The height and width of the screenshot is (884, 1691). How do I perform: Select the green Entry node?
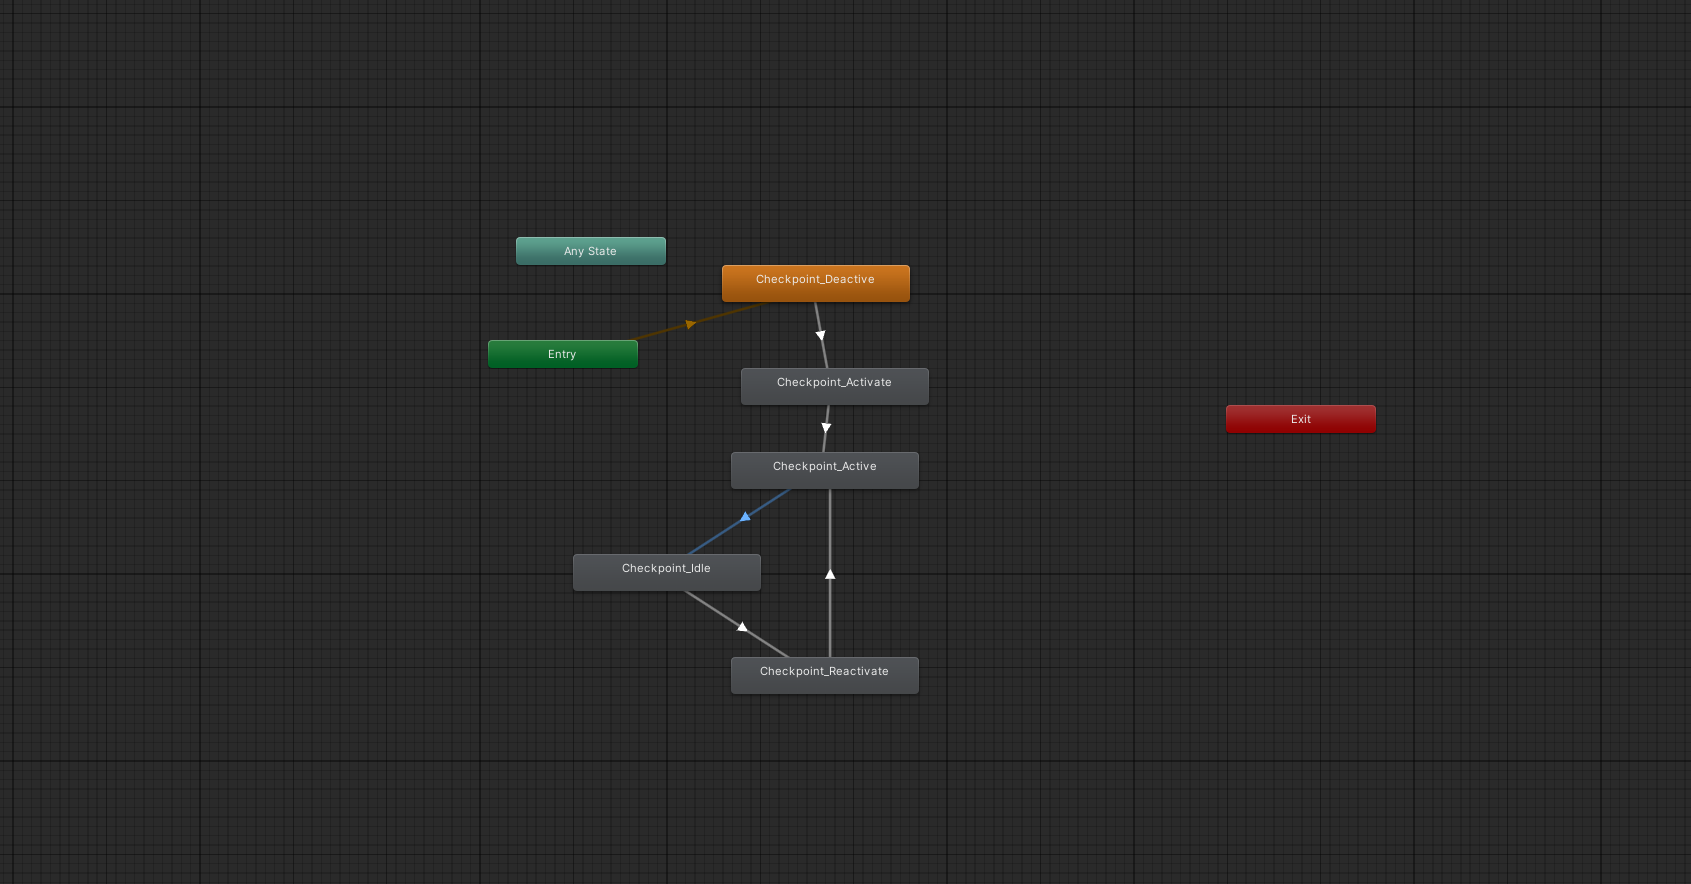pos(562,354)
